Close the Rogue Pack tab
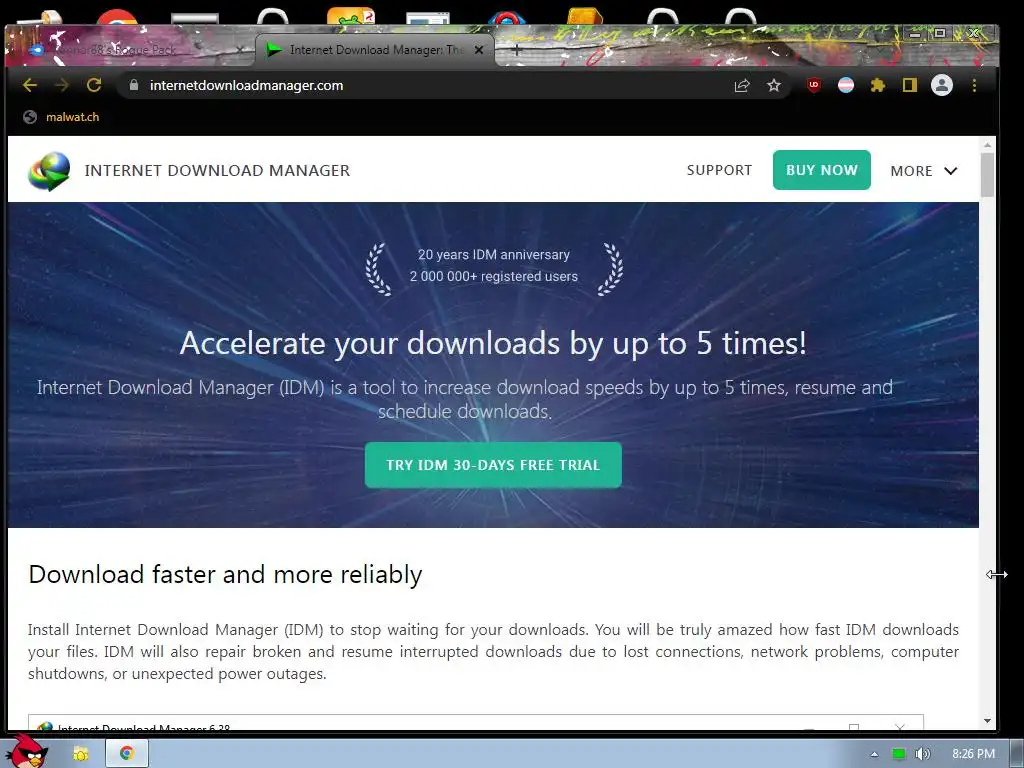Image resolution: width=1024 pixels, height=768 pixels. [240, 50]
